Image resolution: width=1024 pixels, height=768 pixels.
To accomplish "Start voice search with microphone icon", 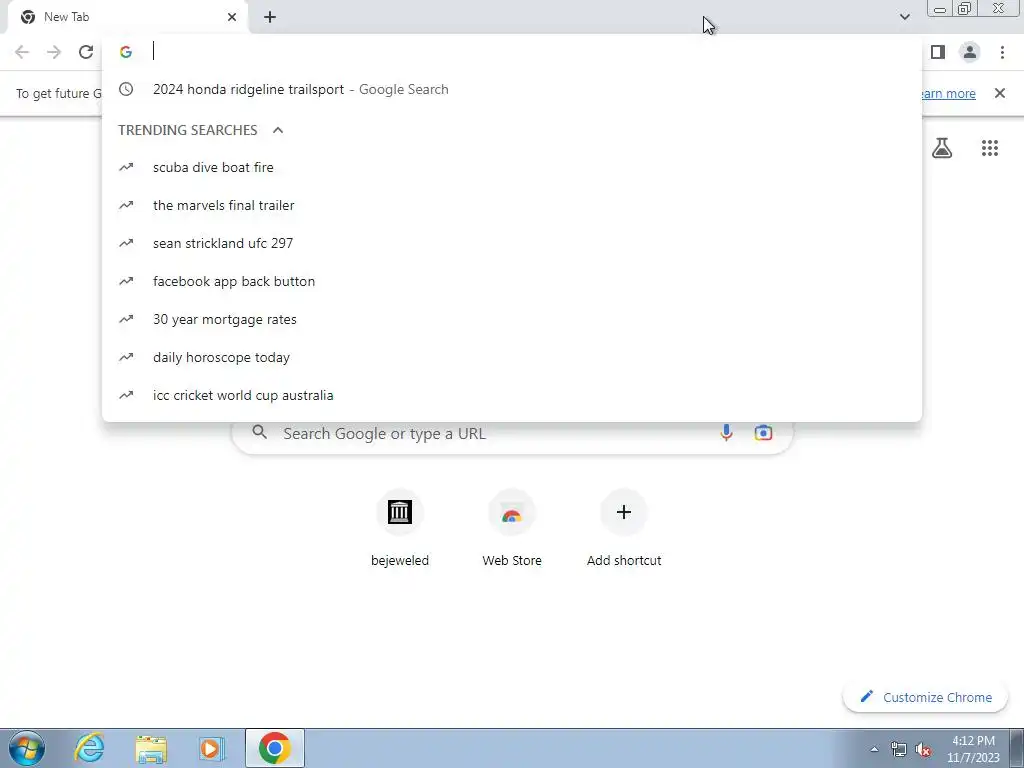I will pos(726,432).
